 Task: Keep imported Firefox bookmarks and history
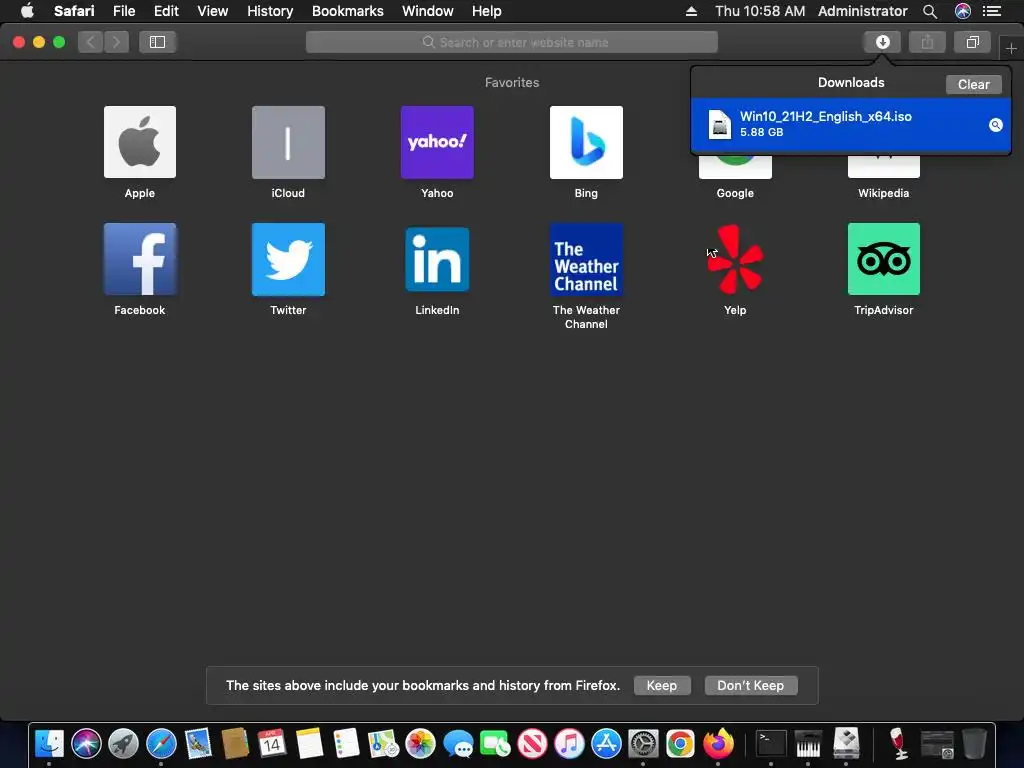(x=662, y=685)
